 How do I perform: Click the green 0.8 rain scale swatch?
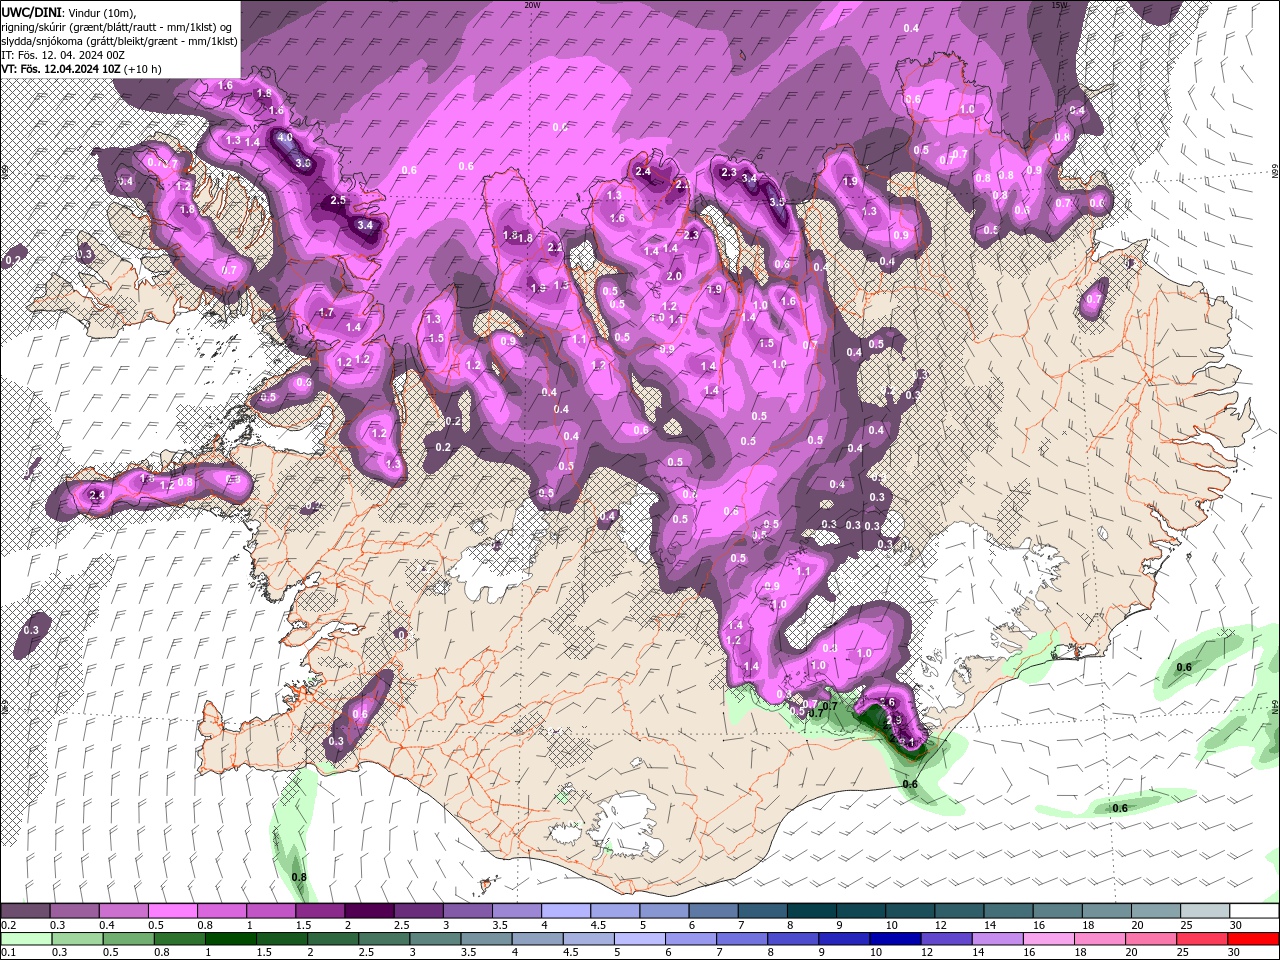coord(179,939)
